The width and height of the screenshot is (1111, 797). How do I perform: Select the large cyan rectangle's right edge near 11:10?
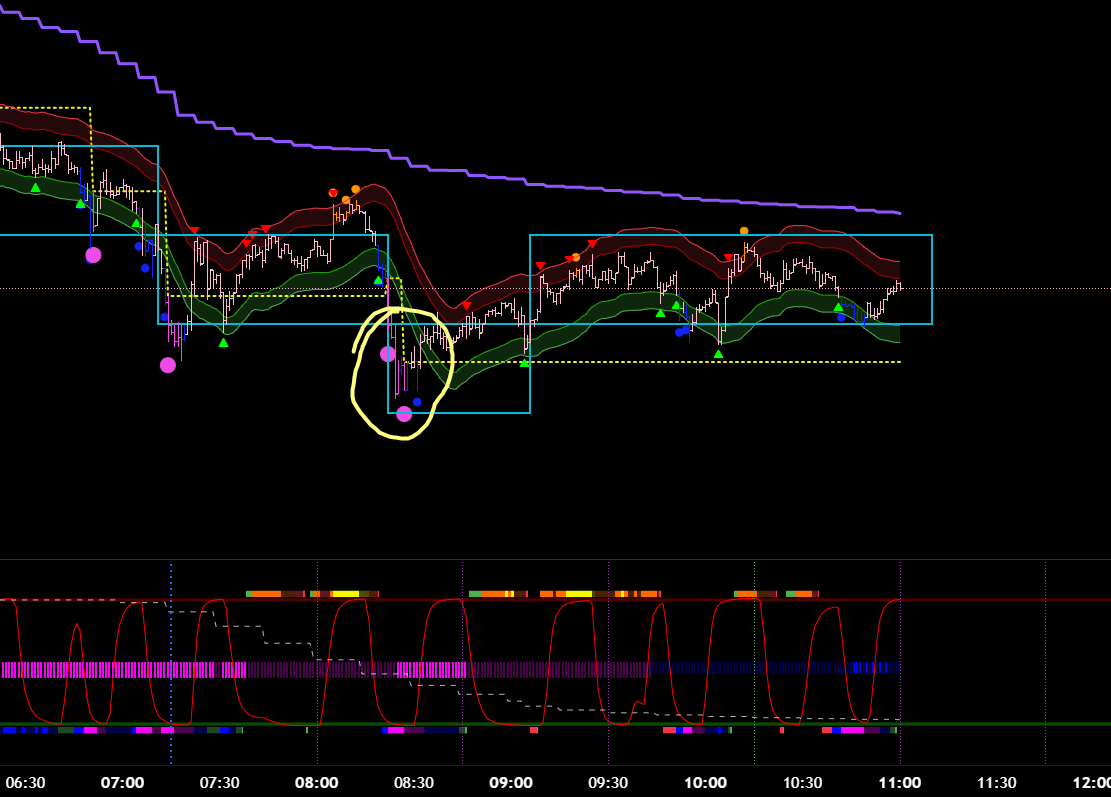pos(931,280)
